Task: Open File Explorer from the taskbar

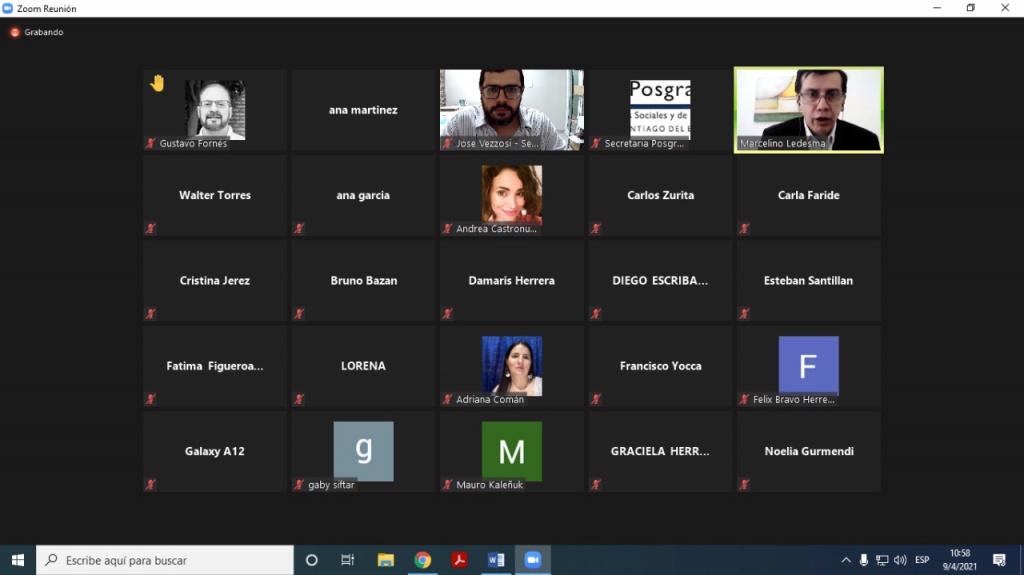Action: [x=386, y=560]
